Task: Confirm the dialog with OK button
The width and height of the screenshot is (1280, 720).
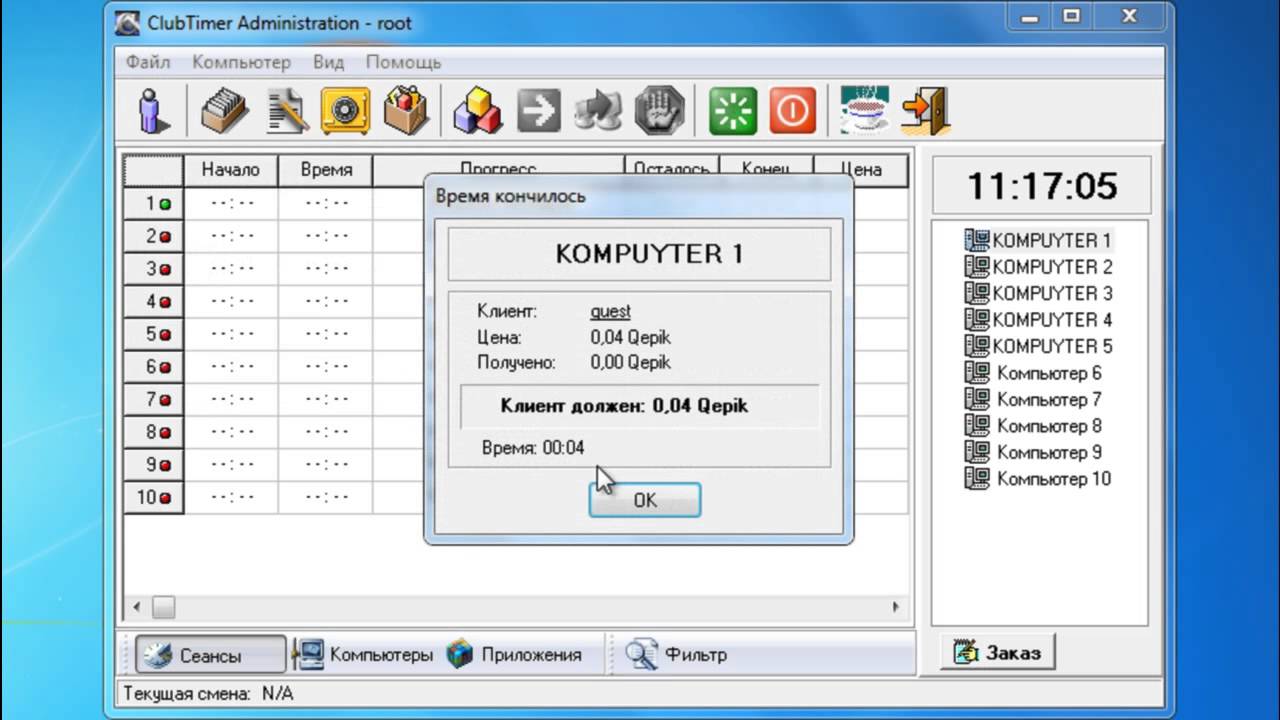Action: pos(645,500)
